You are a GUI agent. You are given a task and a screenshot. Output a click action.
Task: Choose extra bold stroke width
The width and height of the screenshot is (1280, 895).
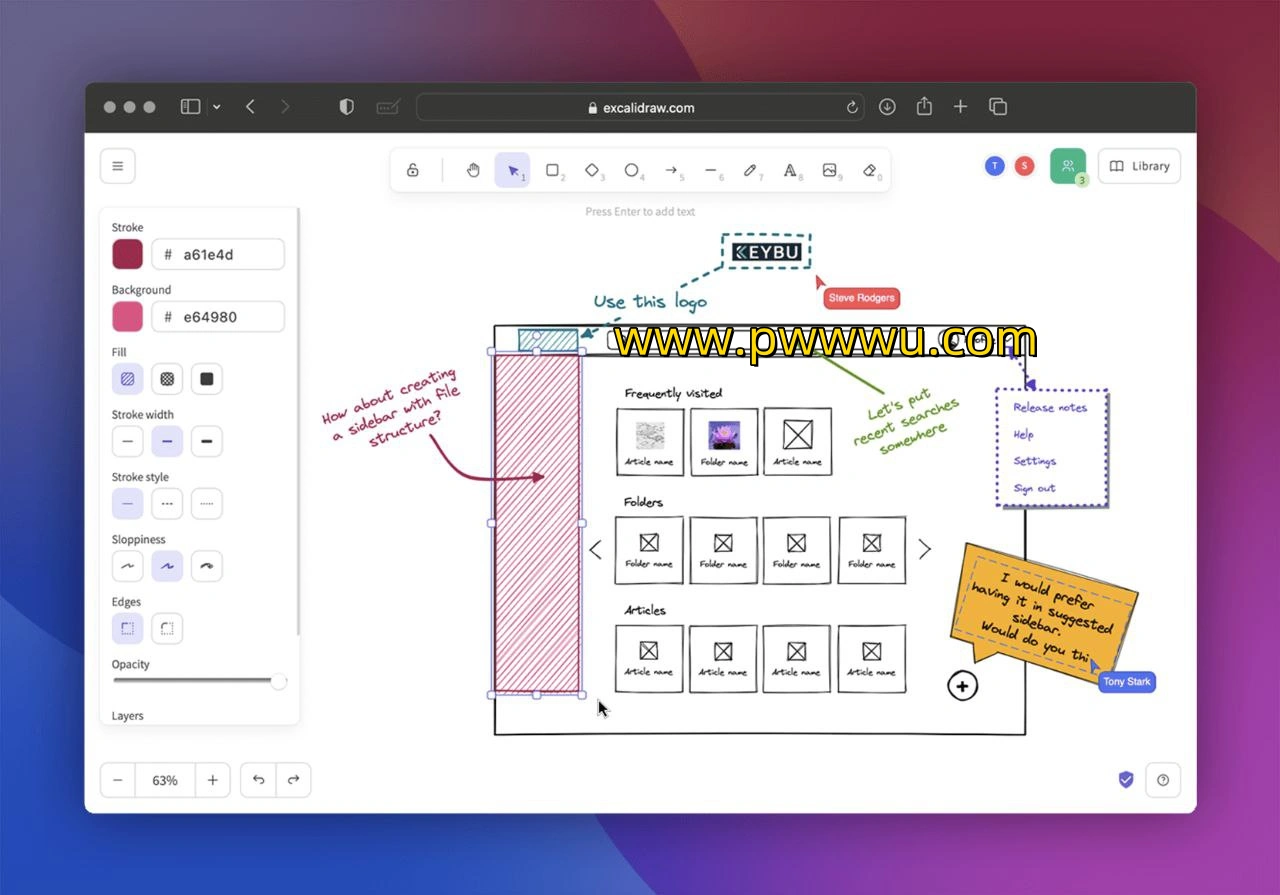point(206,442)
